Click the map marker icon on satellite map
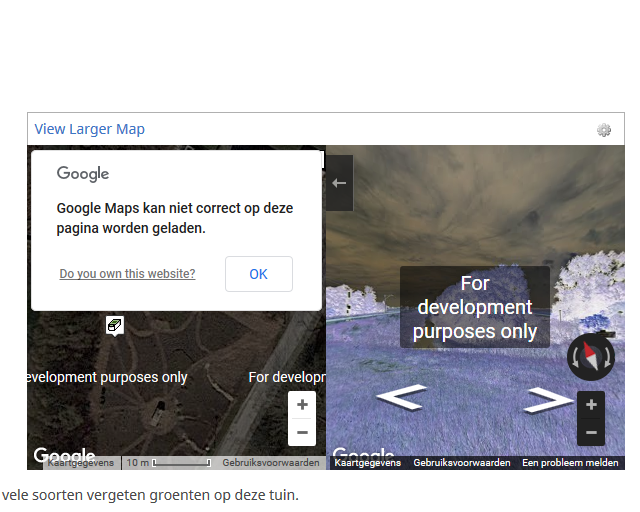Viewport: 640px width, 512px height. (115, 325)
